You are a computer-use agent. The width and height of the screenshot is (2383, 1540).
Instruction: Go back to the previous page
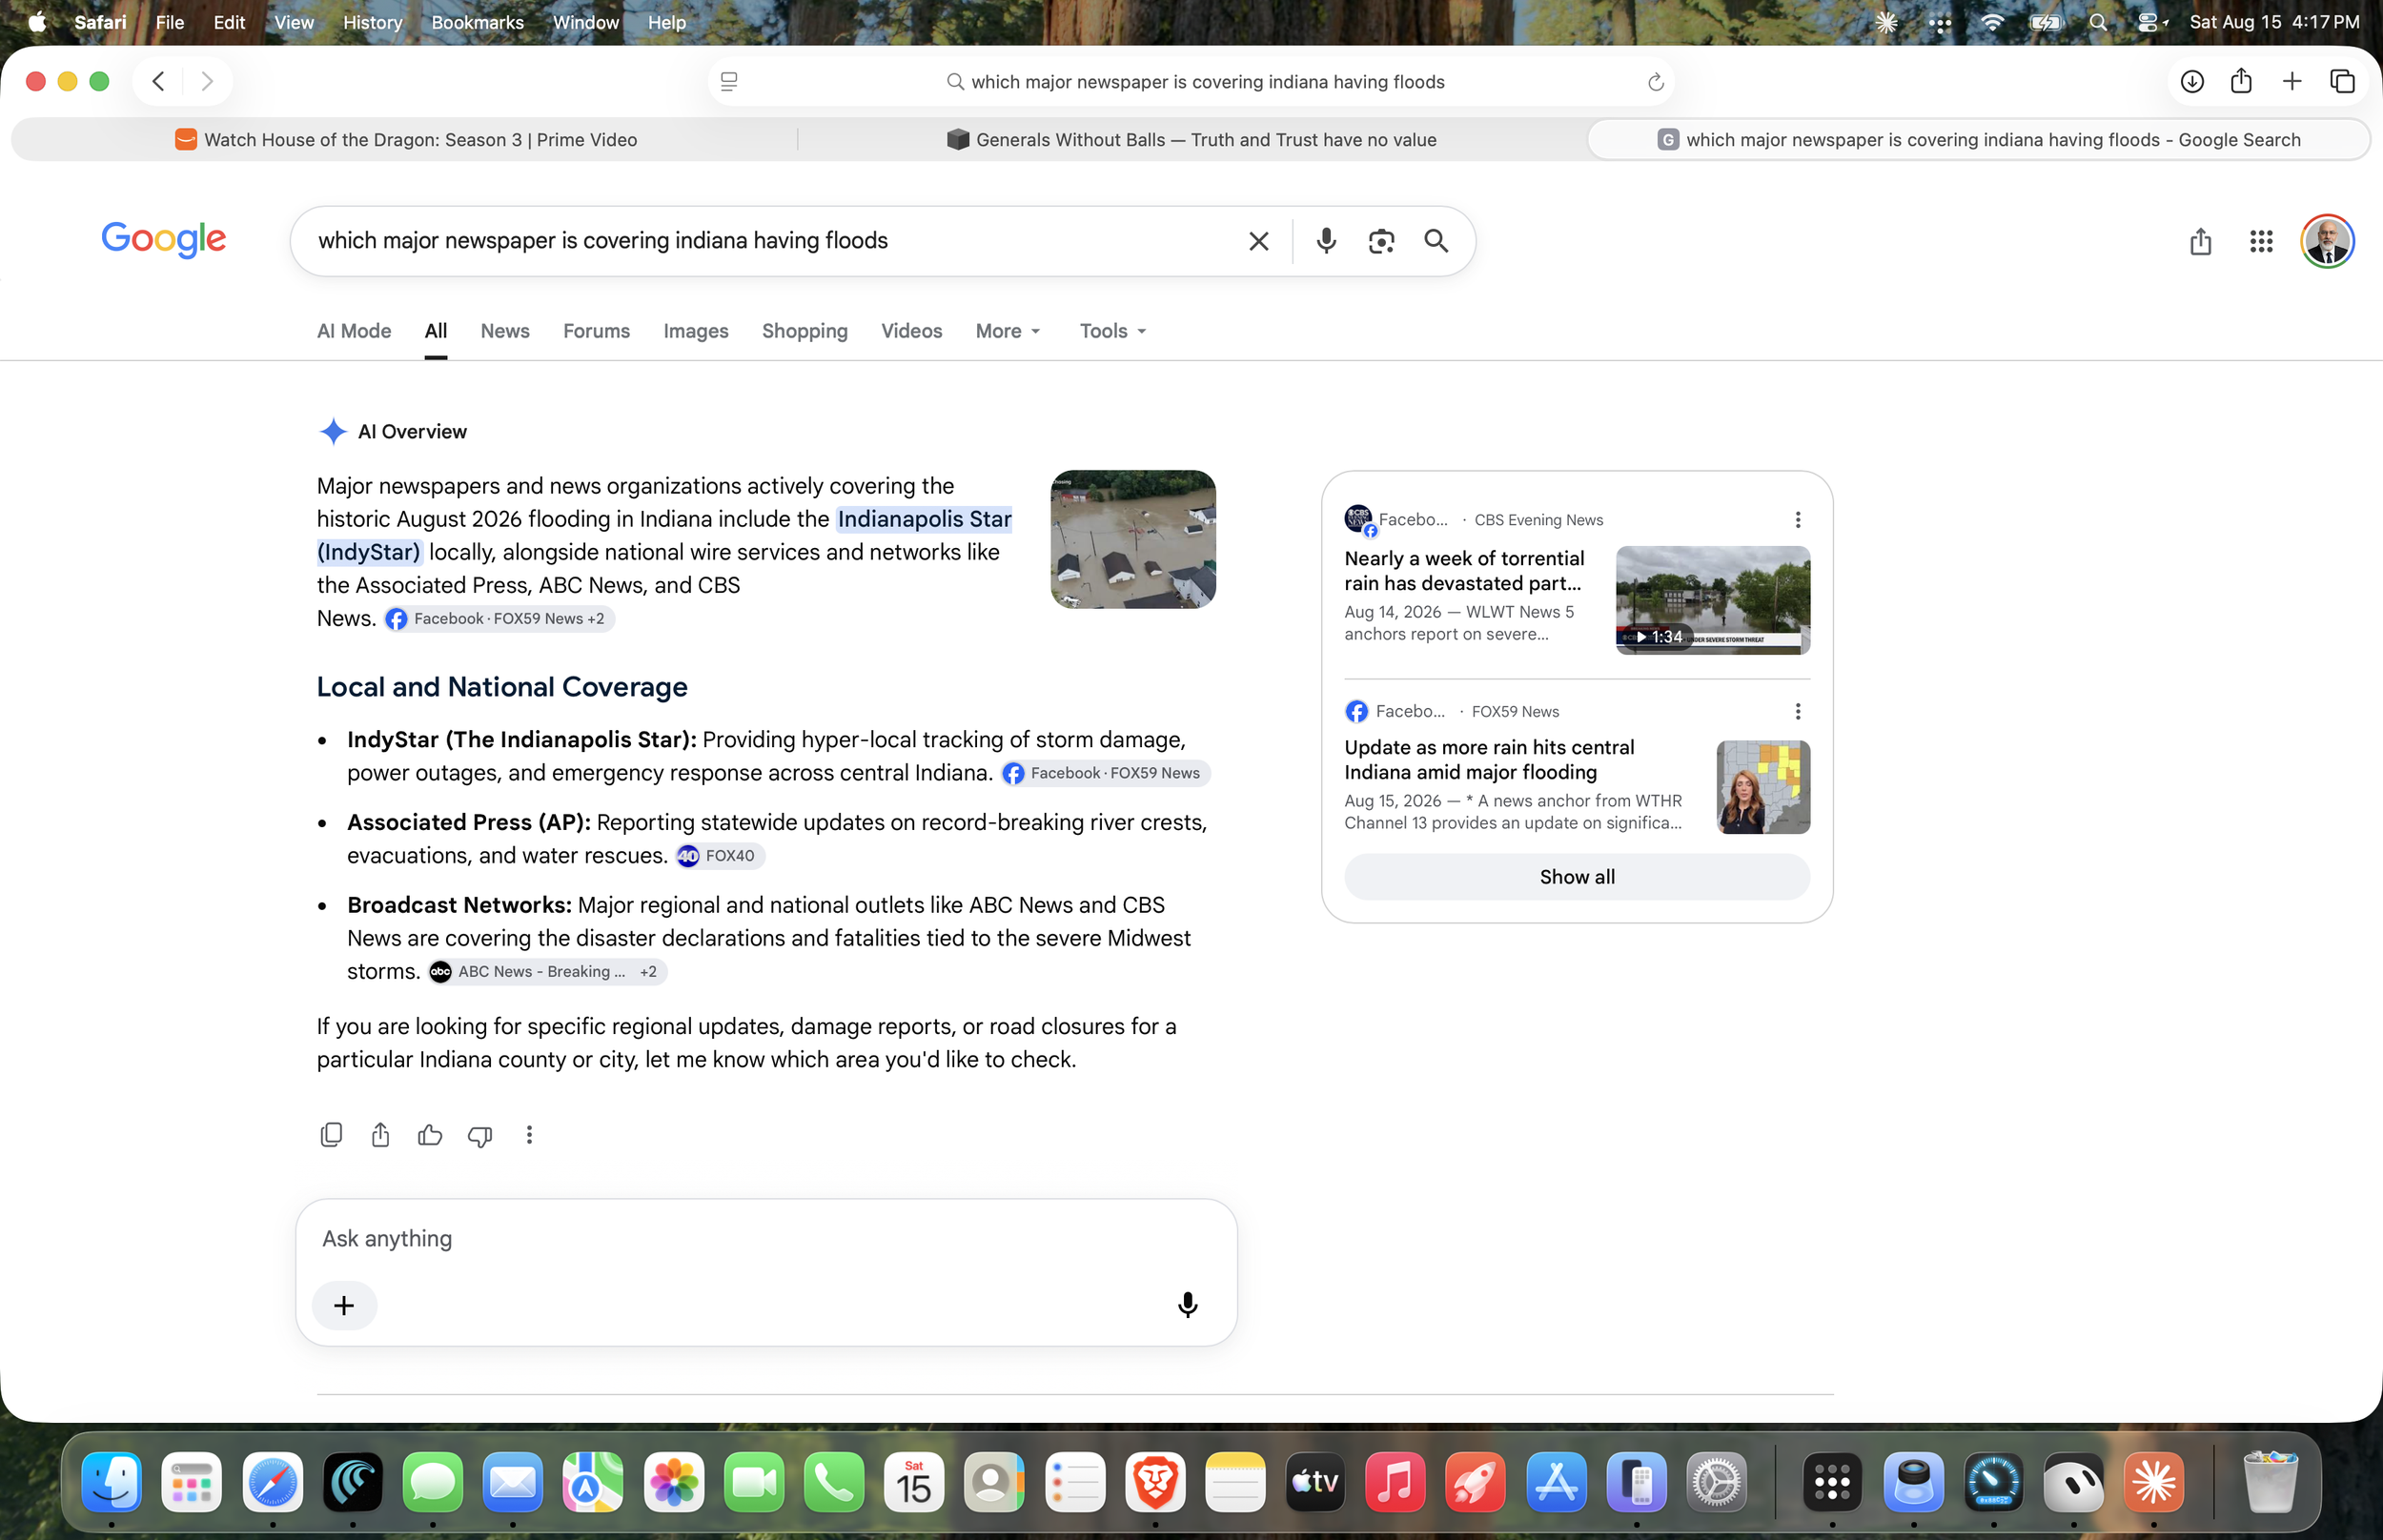[x=158, y=81]
